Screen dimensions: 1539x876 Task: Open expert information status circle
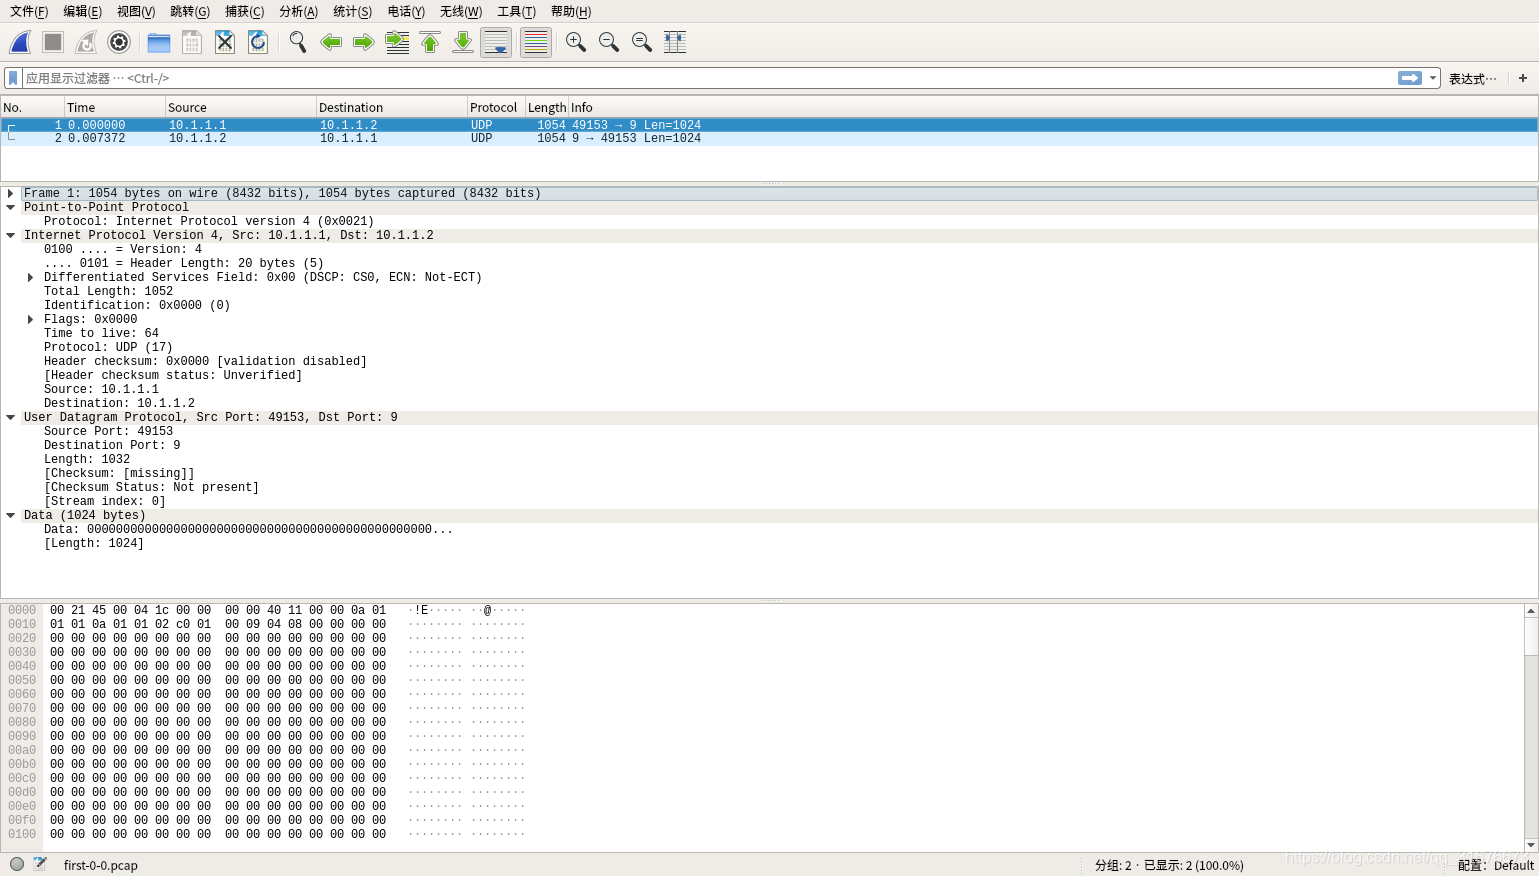coord(17,864)
